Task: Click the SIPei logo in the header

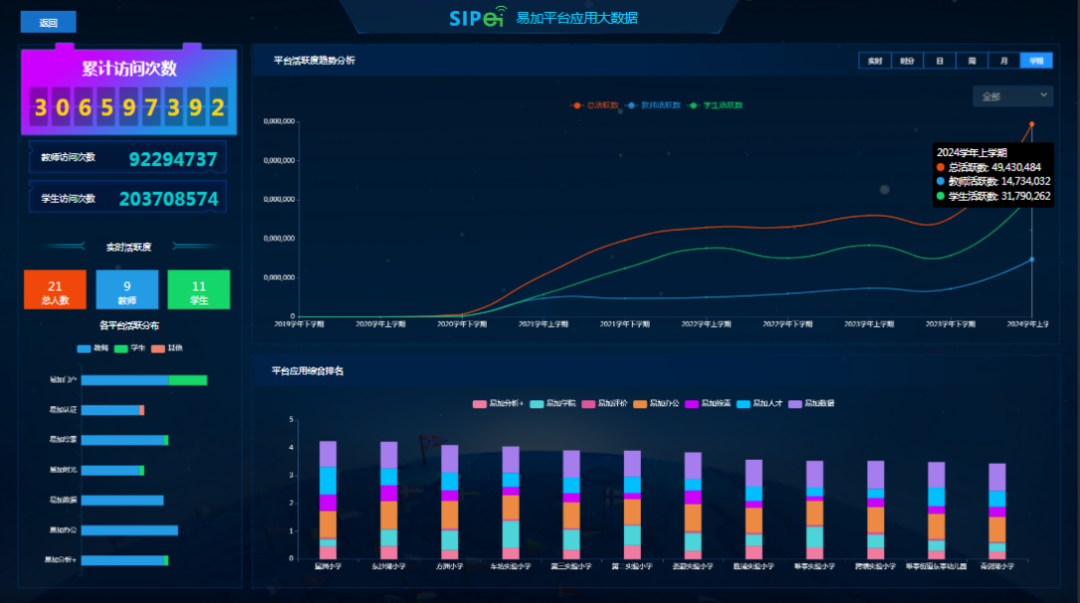Action: point(477,18)
